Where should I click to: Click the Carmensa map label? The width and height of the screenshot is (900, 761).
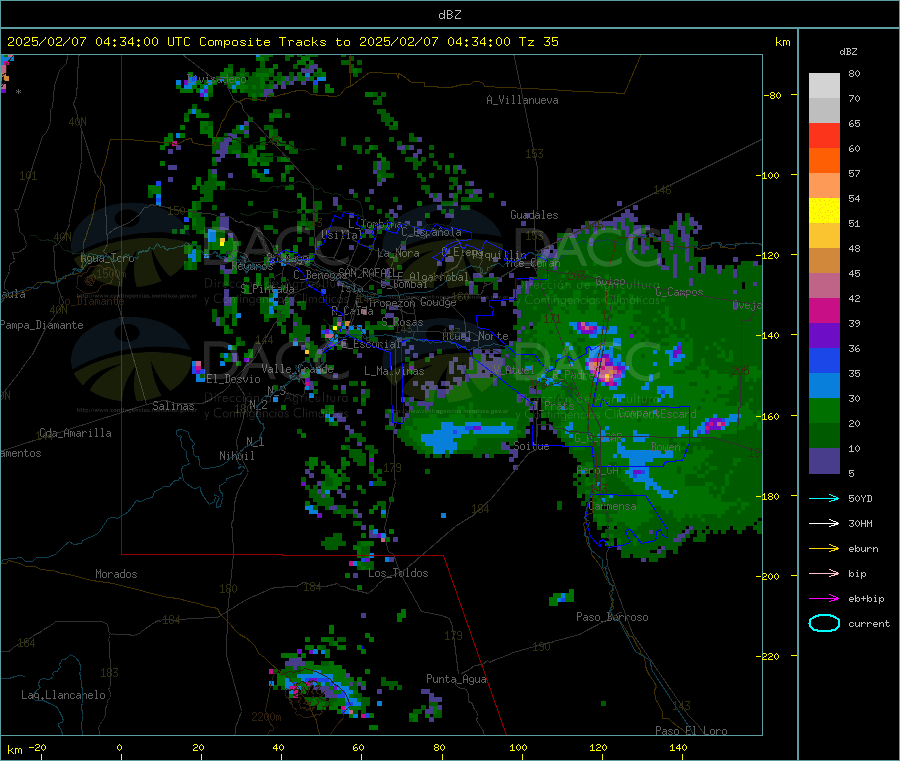(x=612, y=506)
